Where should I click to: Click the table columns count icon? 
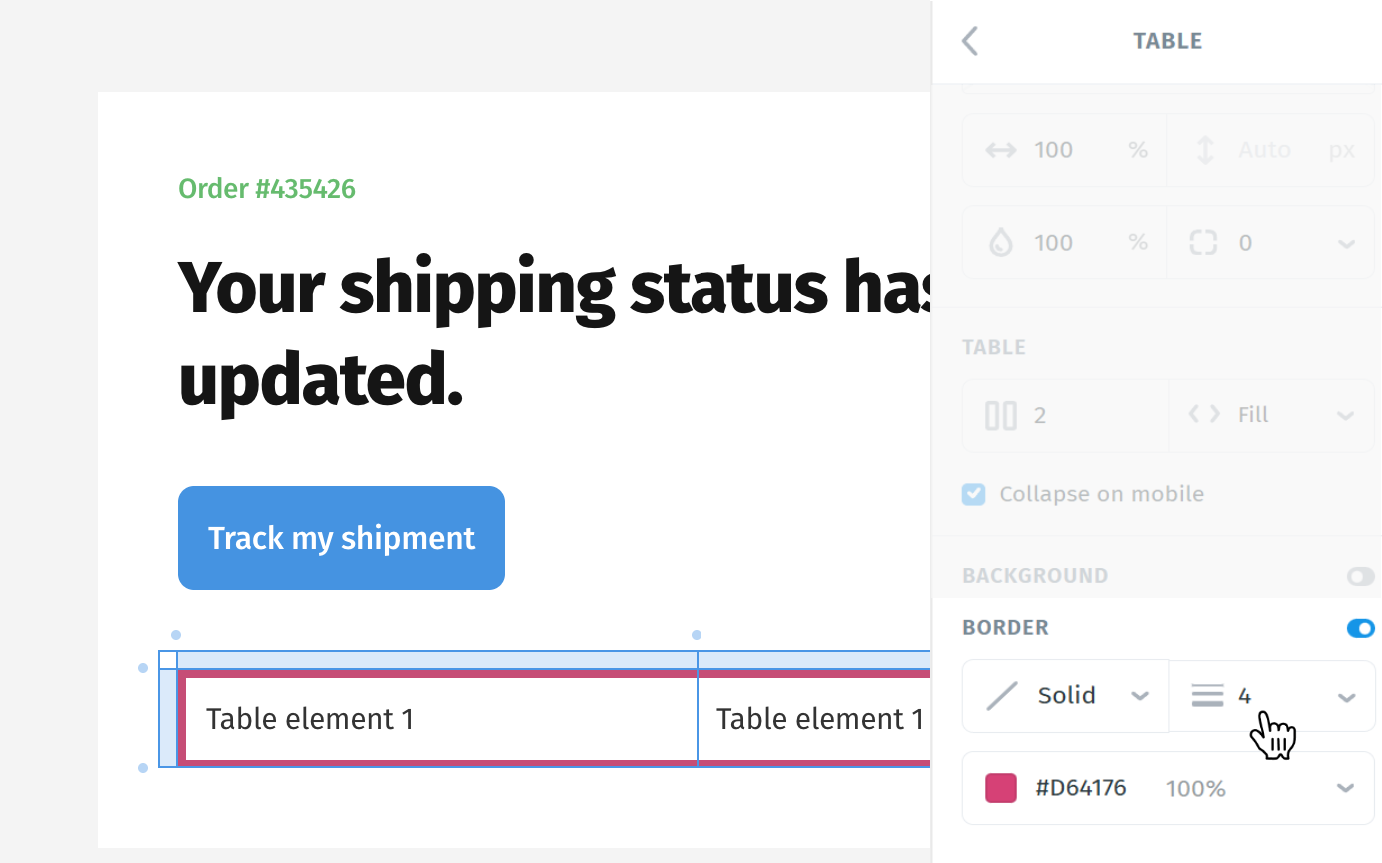[1000, 415]
